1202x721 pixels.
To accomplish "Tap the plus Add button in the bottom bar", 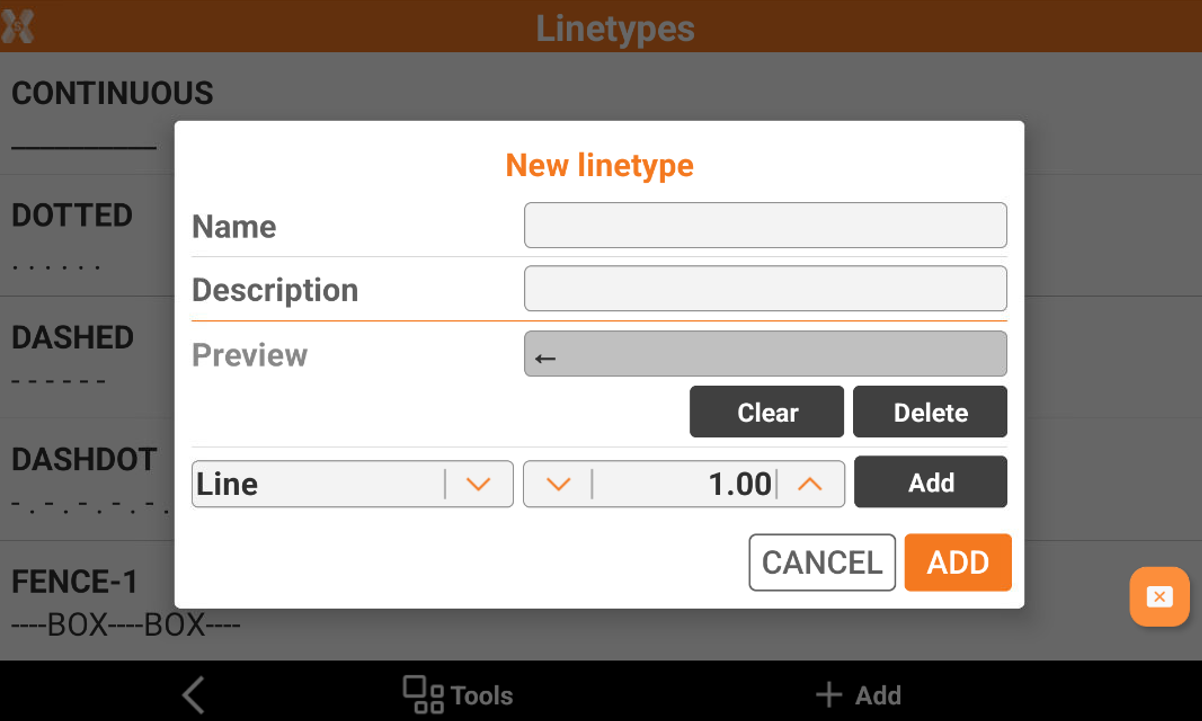I will point(858,695).
